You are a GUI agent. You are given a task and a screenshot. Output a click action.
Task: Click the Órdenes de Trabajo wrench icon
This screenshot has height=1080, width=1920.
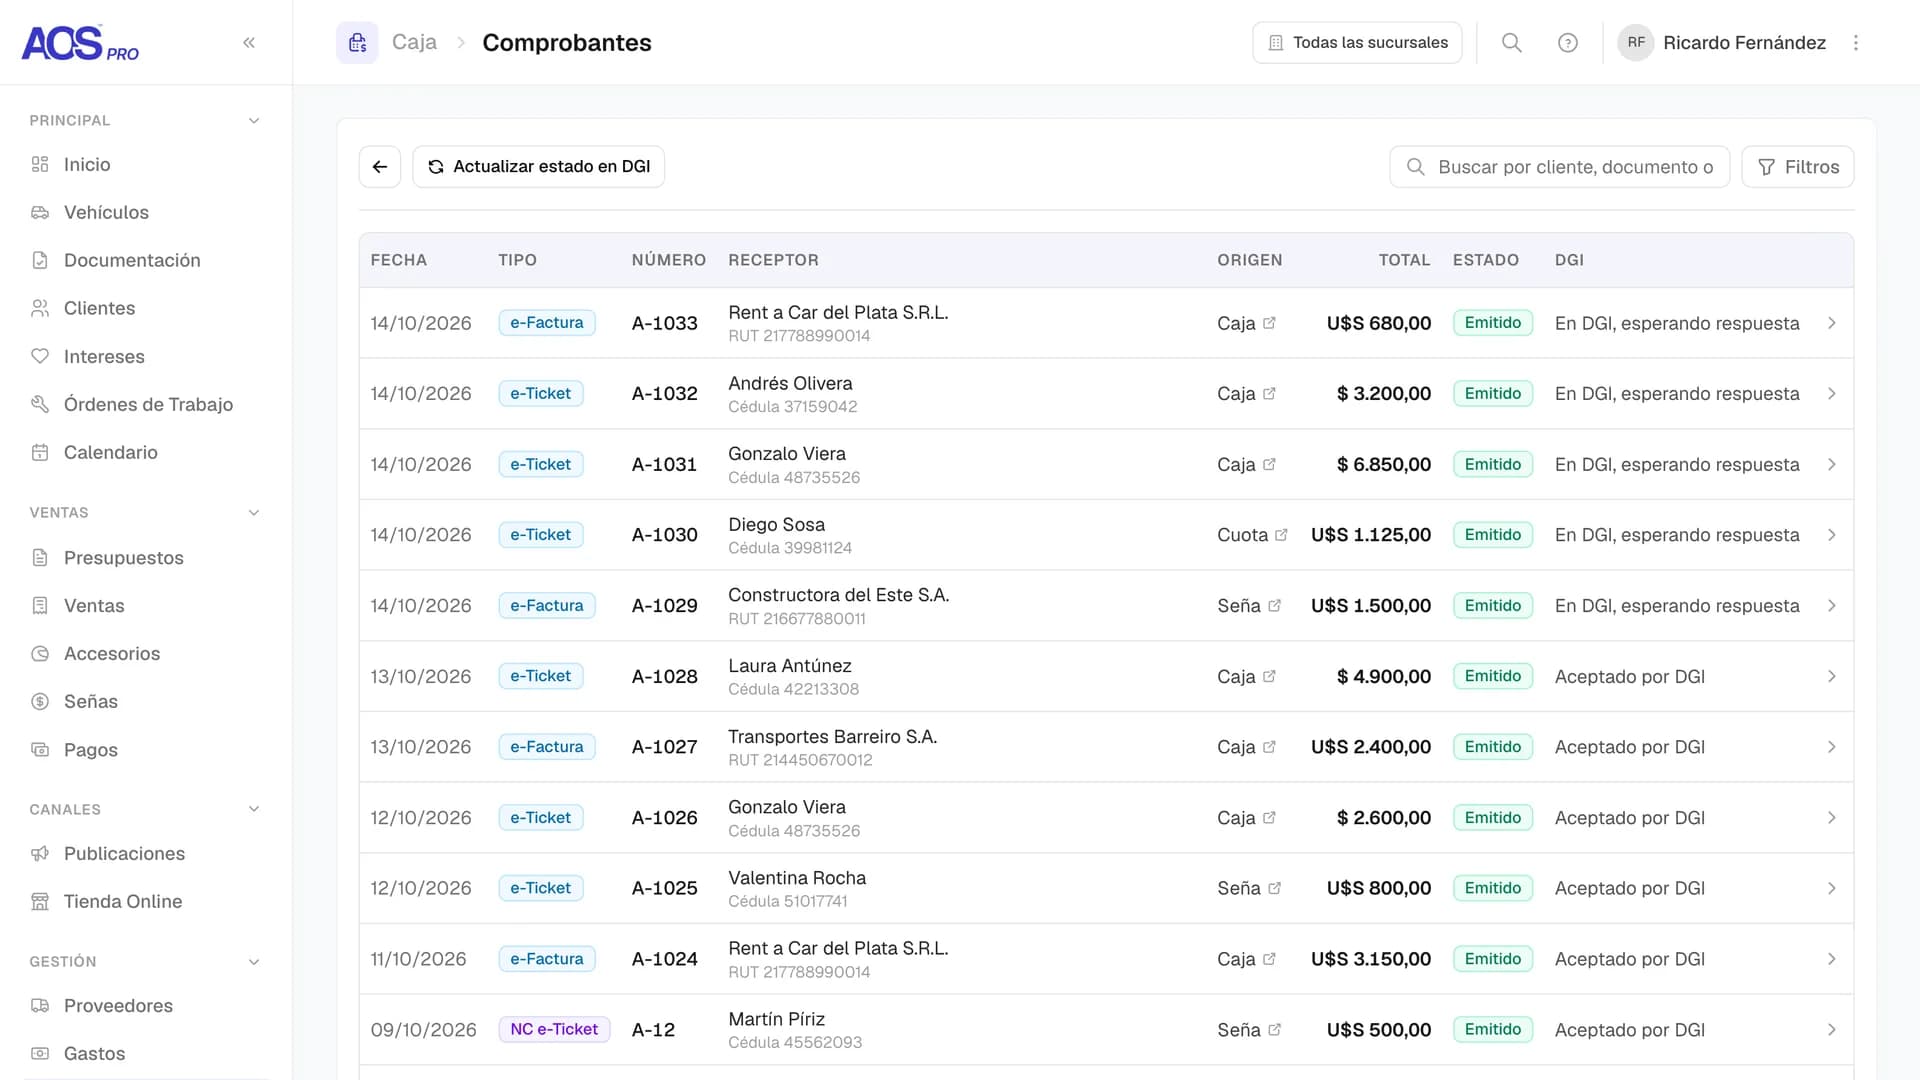point(40,404)
